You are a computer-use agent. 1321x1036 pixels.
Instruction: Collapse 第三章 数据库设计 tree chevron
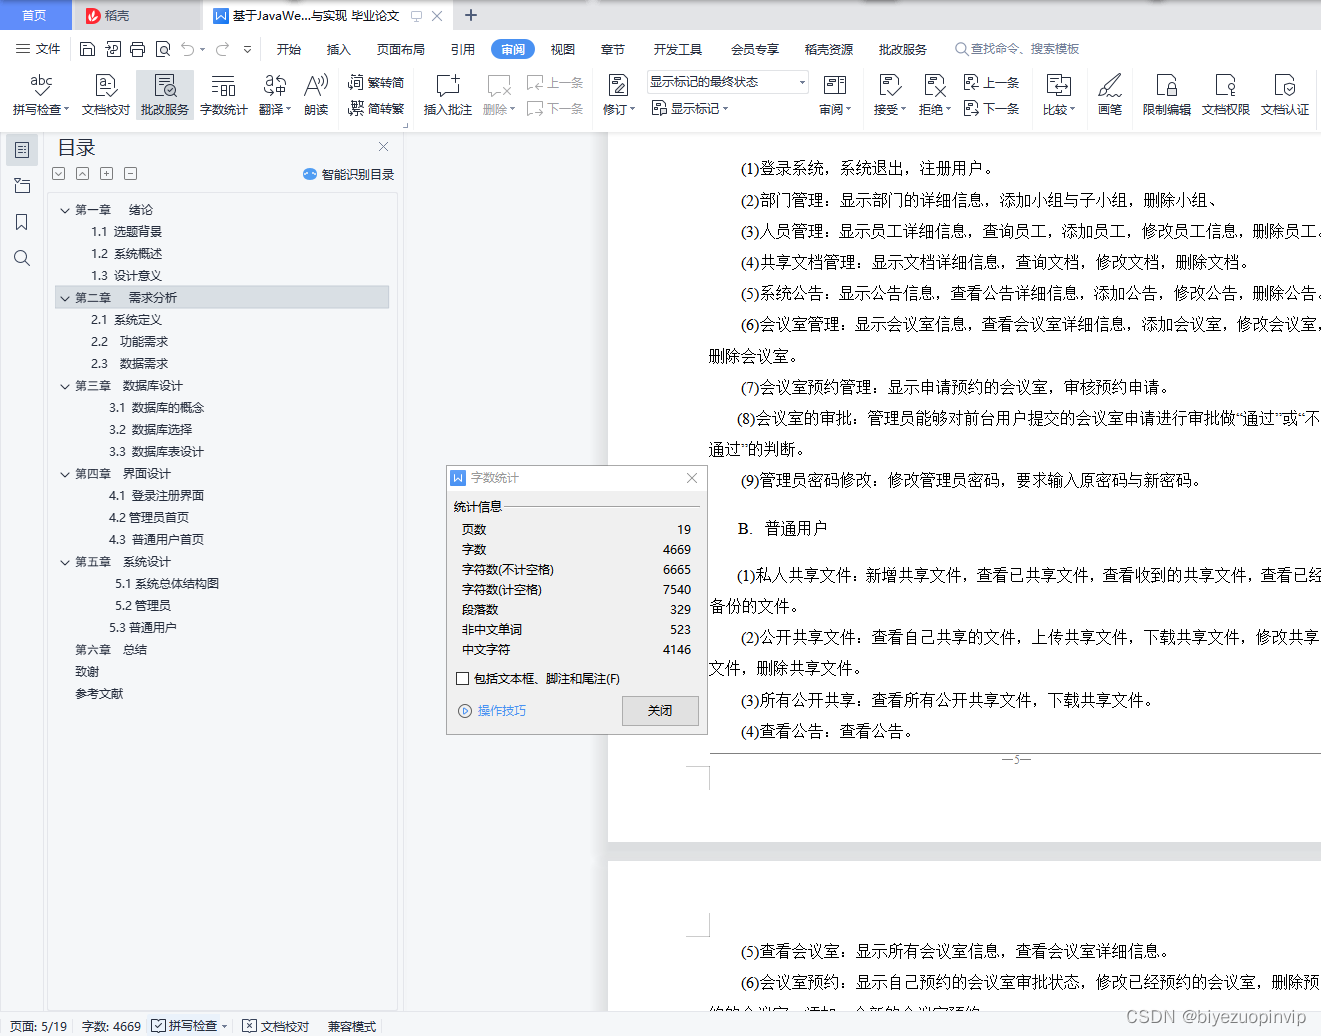(65, 386)
